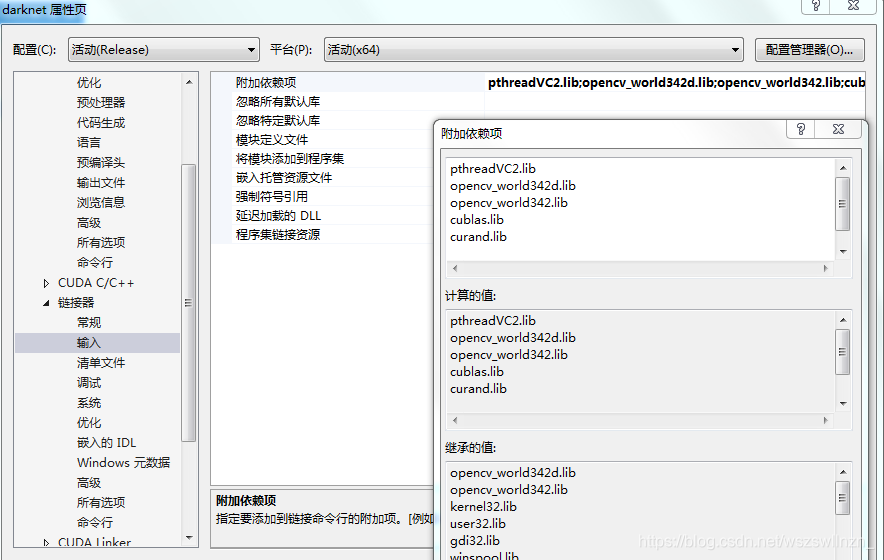Select 调试 under 链接器
884x560 pixels.
[x=89, y=383]
